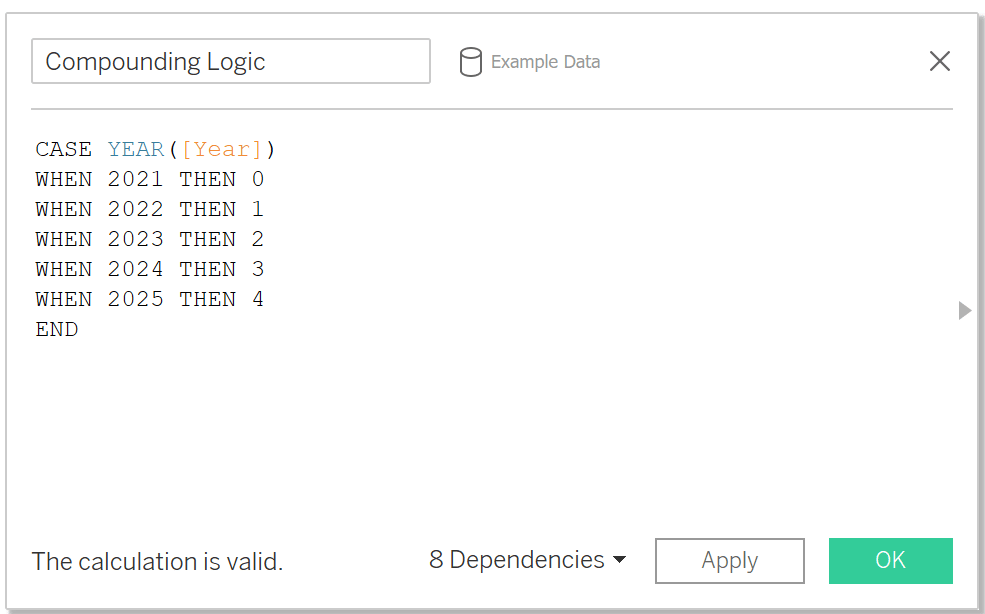985x614 pixels.
Task: Expand the function reference panel arrow
Action: point(965,310)
